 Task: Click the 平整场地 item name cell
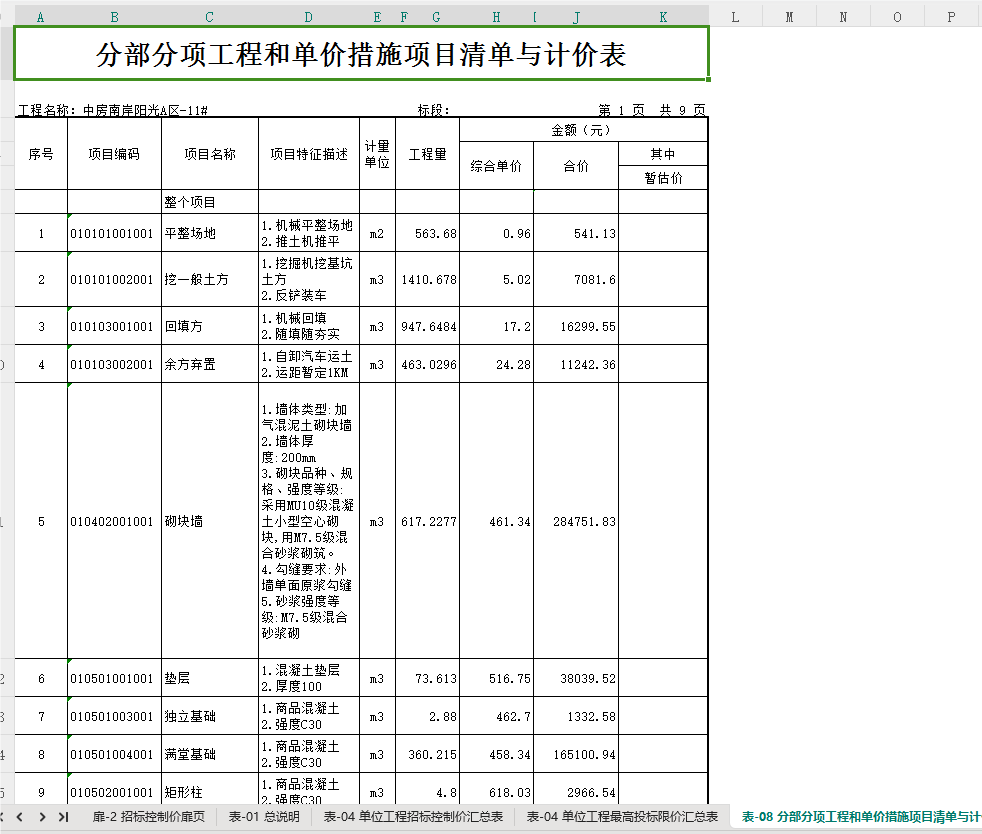coord(210,234)
